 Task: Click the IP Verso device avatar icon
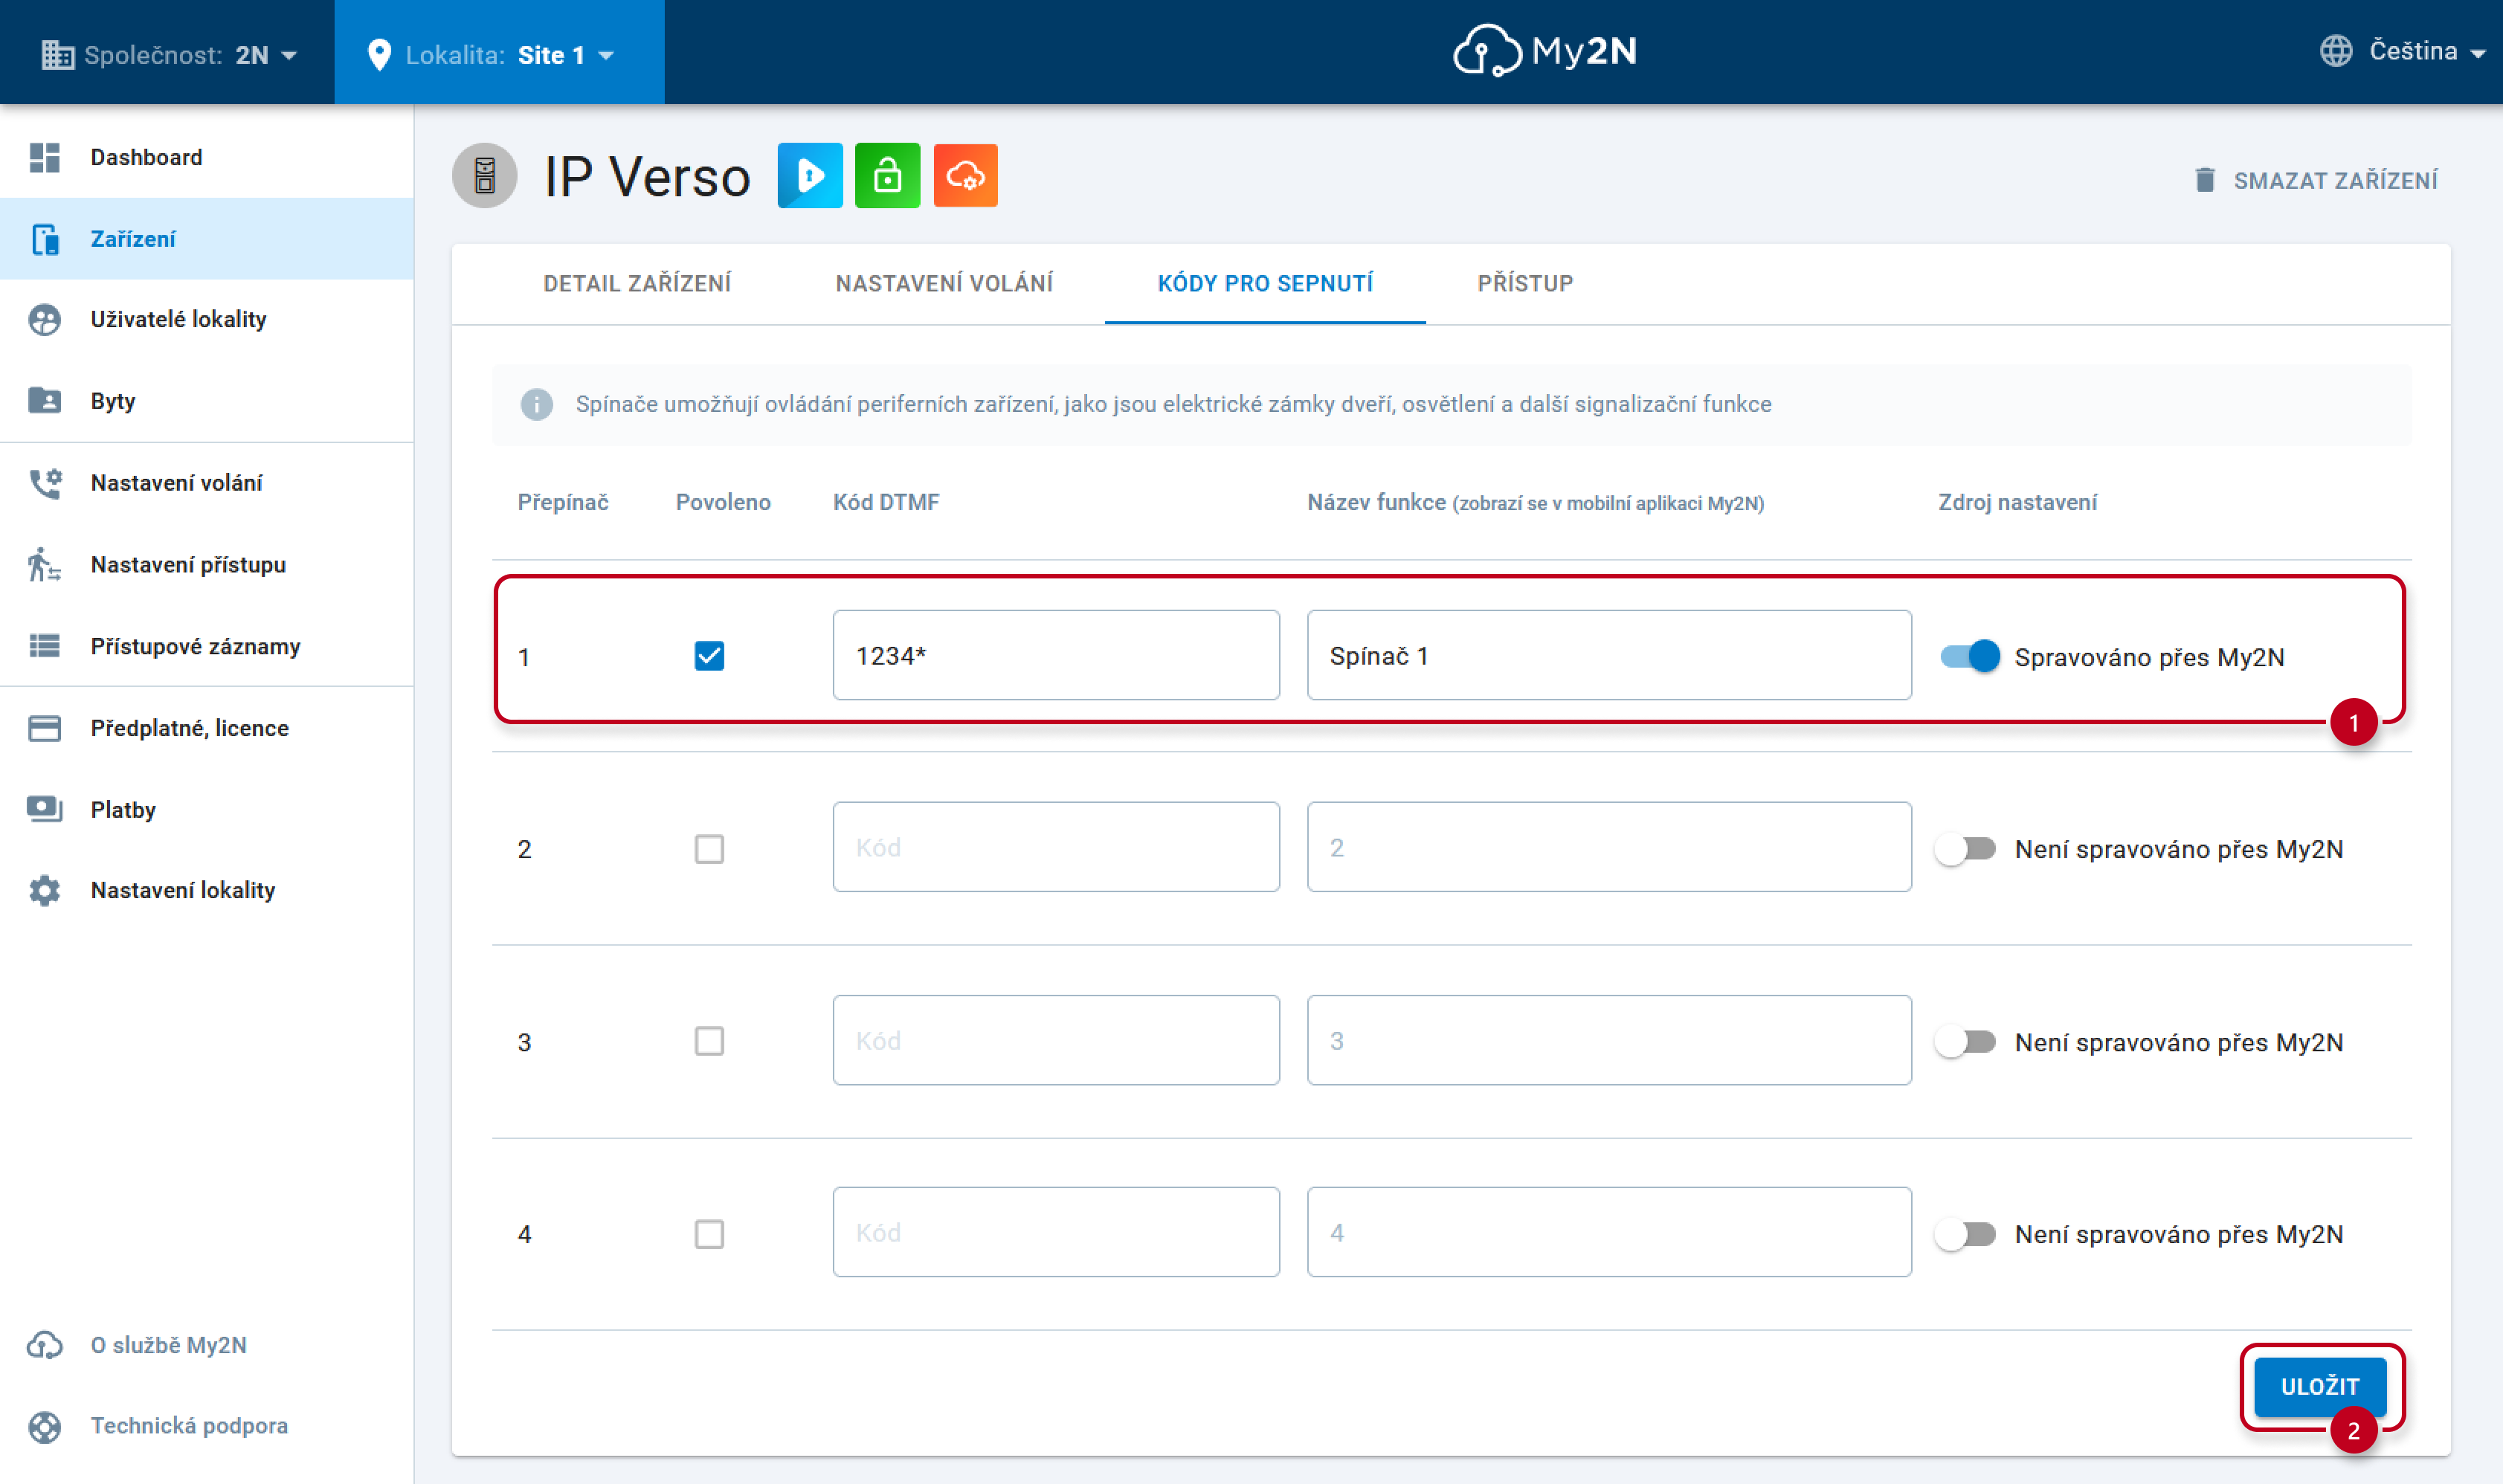485,176
